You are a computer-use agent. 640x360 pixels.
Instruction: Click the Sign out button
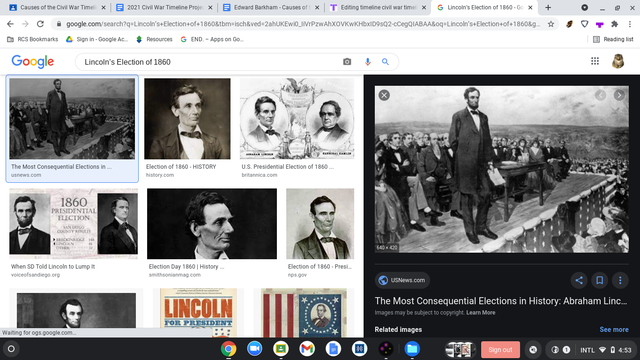point(500,349)
